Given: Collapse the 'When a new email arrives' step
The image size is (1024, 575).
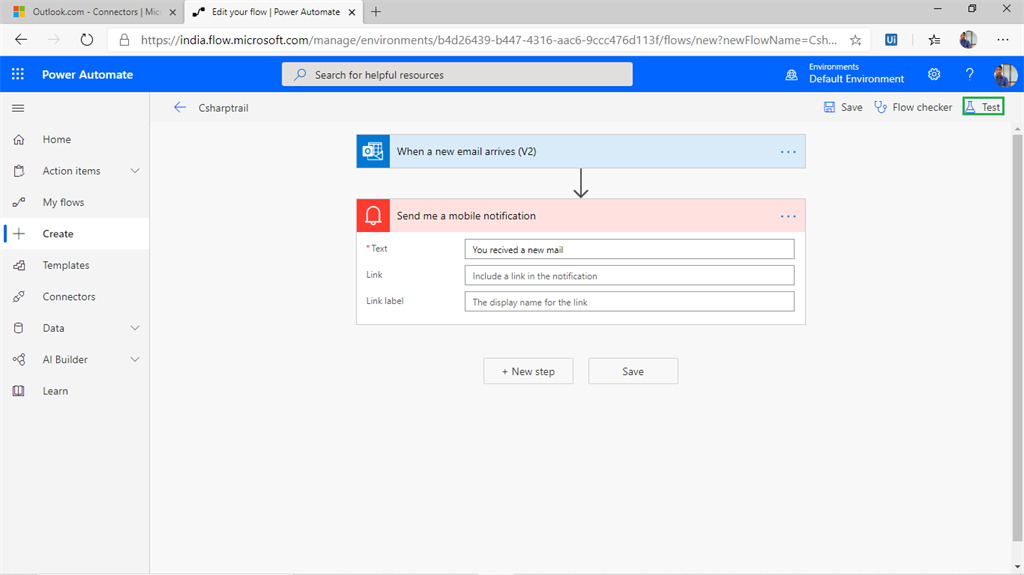Looking at the screenshot, I should tap(581, 151).
